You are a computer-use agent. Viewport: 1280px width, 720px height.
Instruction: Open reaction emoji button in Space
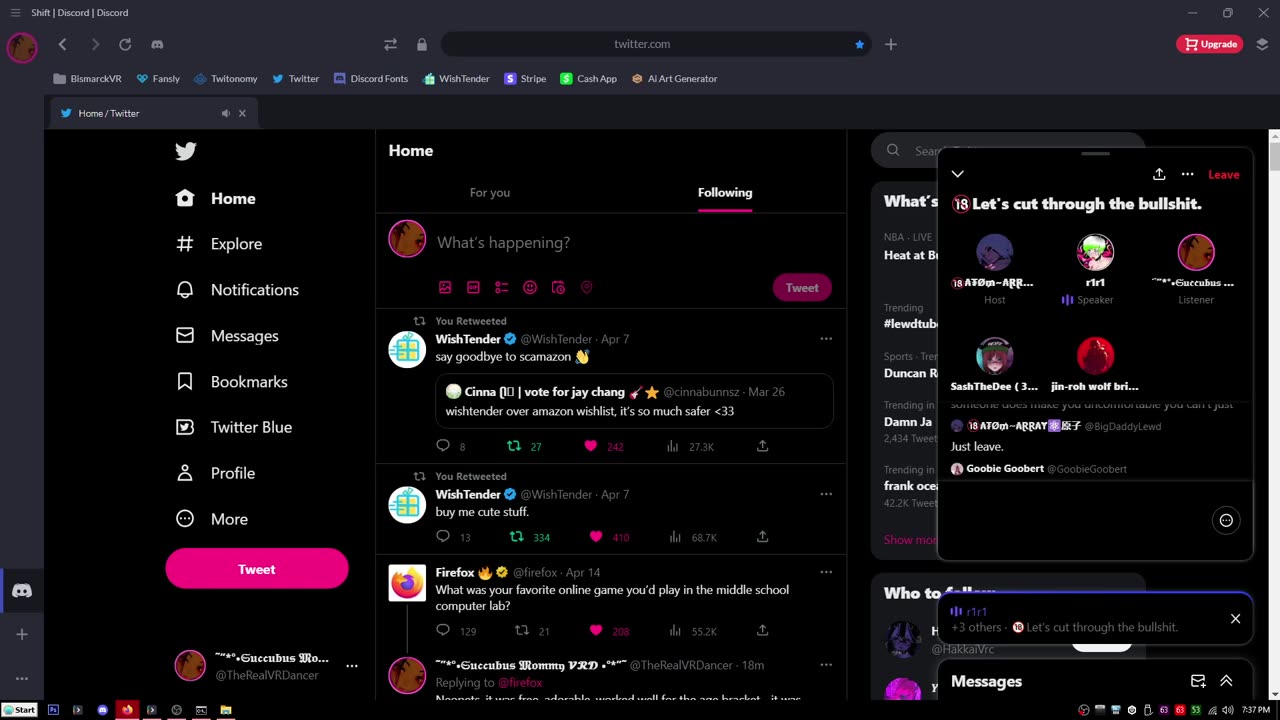(x=1226, y=520)
